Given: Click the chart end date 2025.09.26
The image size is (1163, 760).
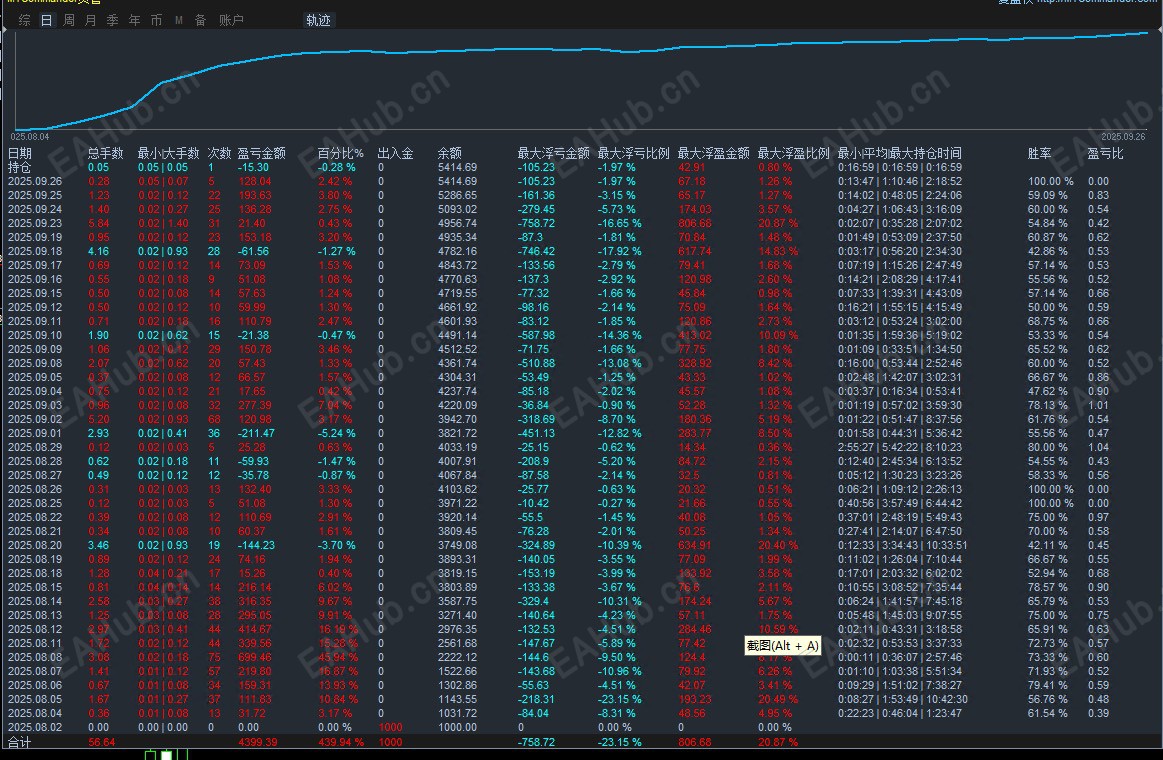Looking at the screenshot, I should 1123,136.
